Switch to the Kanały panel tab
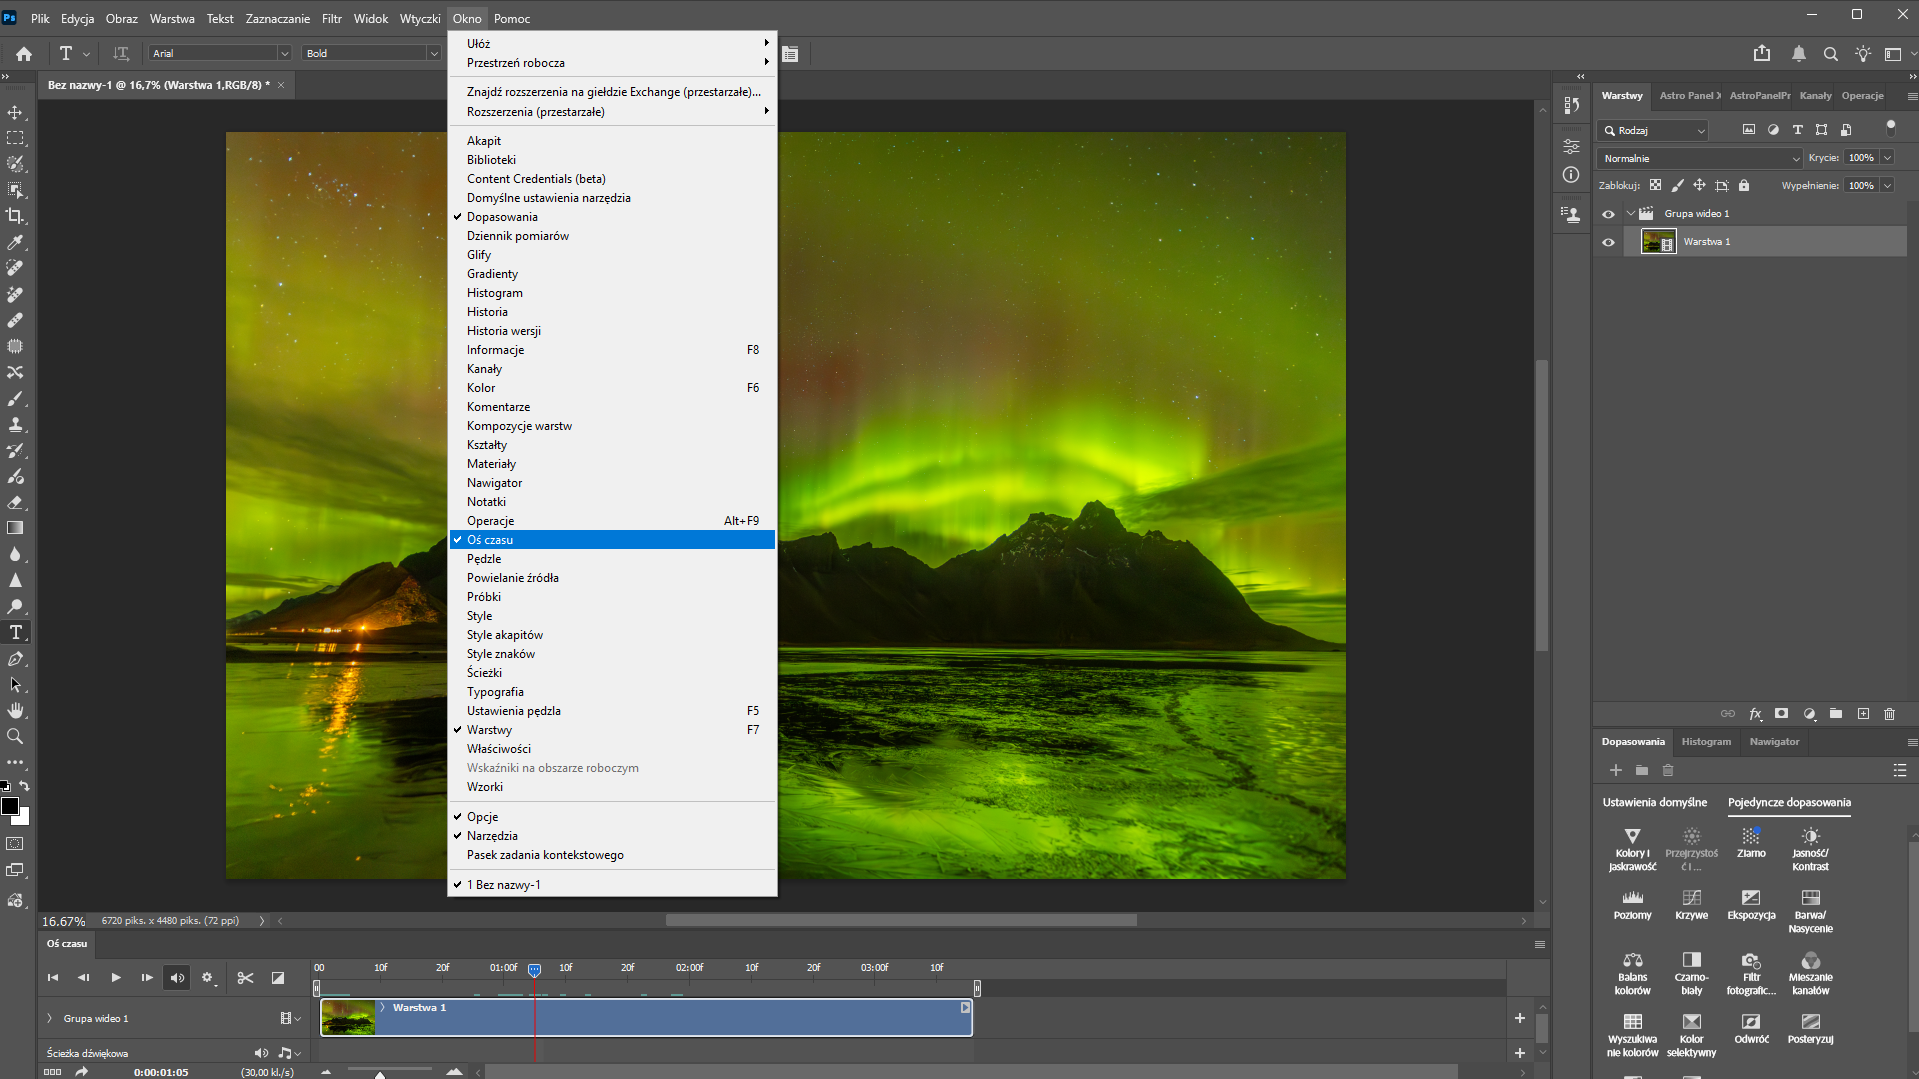Image resolution: width=1919 pixels, height=1079 pixels. pos(1815,96)
